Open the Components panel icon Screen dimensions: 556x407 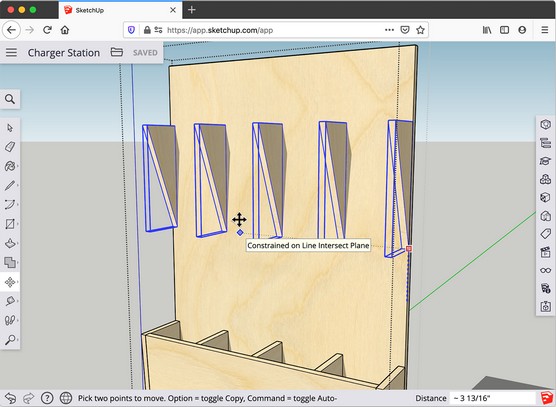pyautogui.click(x=545, y=179)
